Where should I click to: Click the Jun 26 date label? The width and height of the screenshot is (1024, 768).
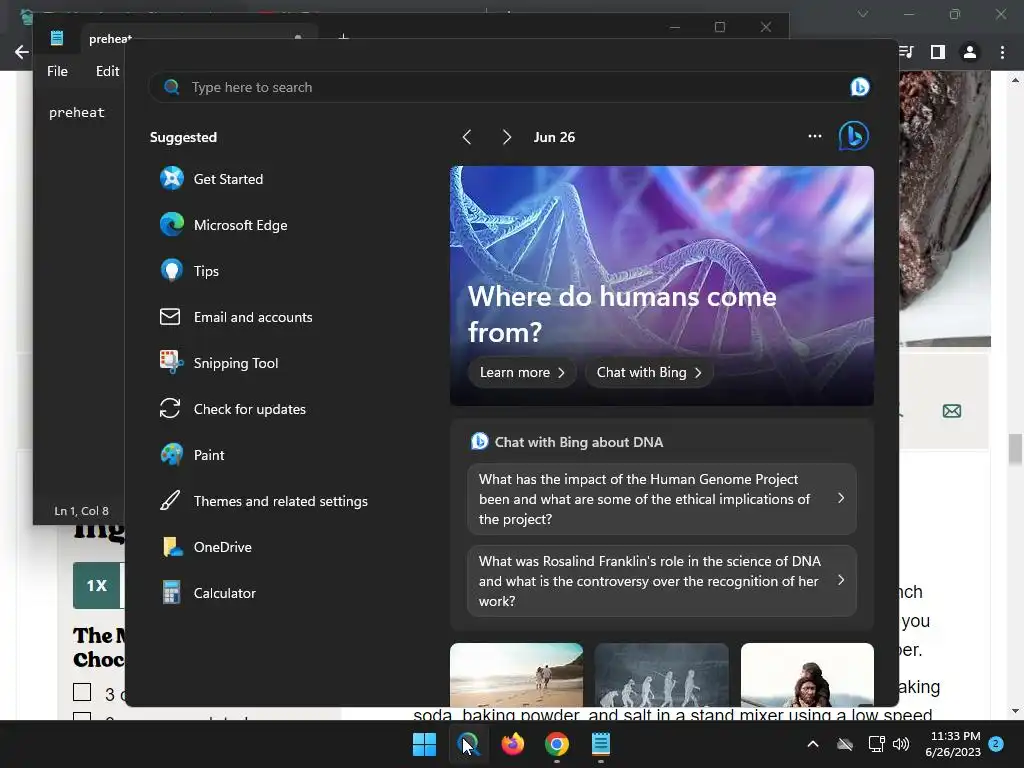point(554,137)
